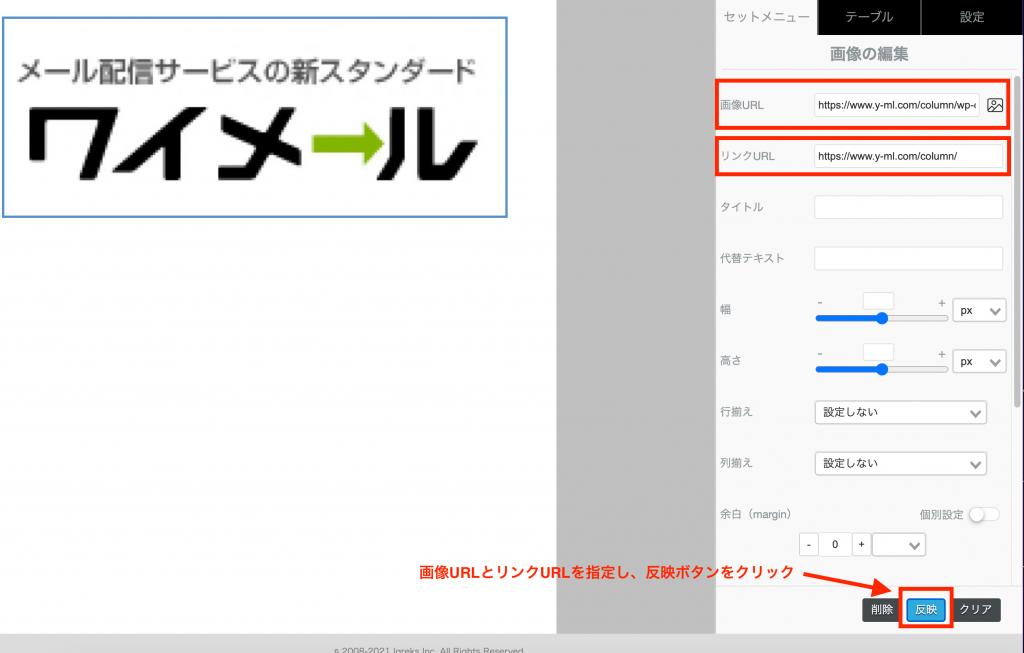Click the 高さ height slider handle
Screen dimensions: 1024x653
coord(882,369)
